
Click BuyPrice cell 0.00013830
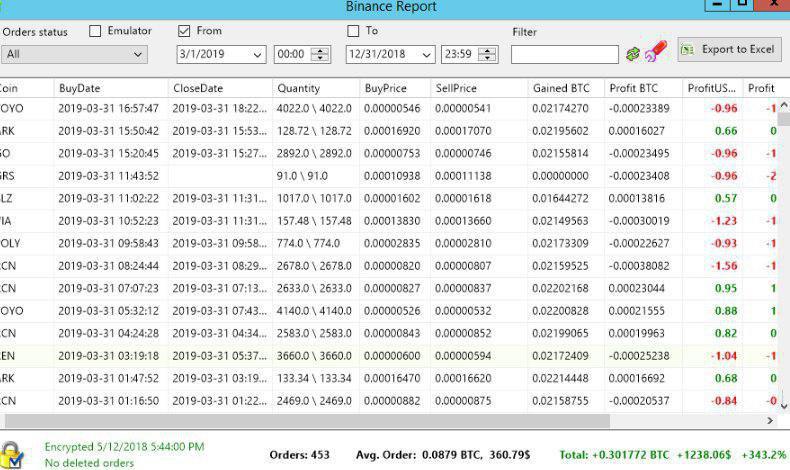coord(392,221)
